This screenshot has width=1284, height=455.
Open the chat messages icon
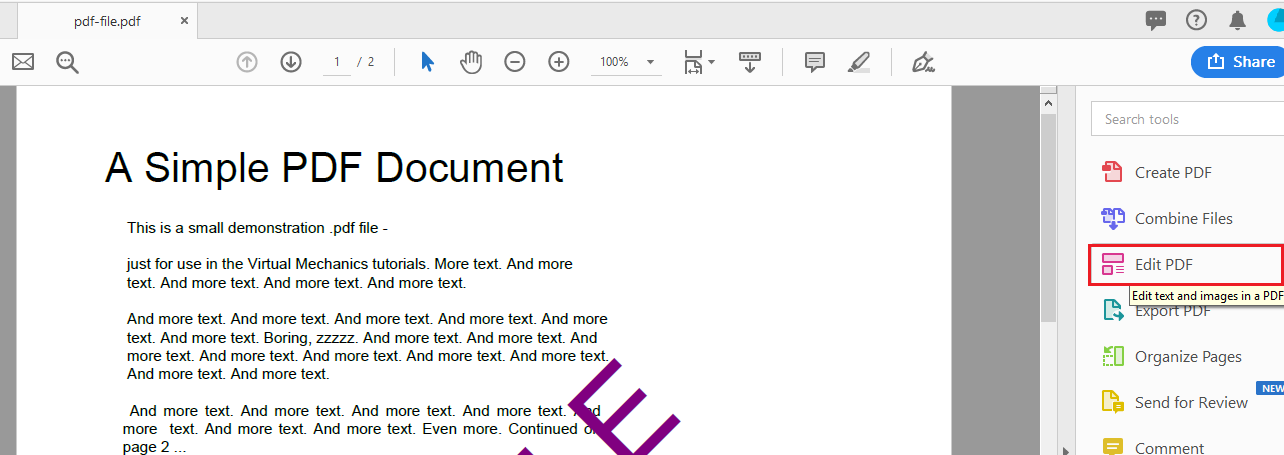tap(1156, 20)
